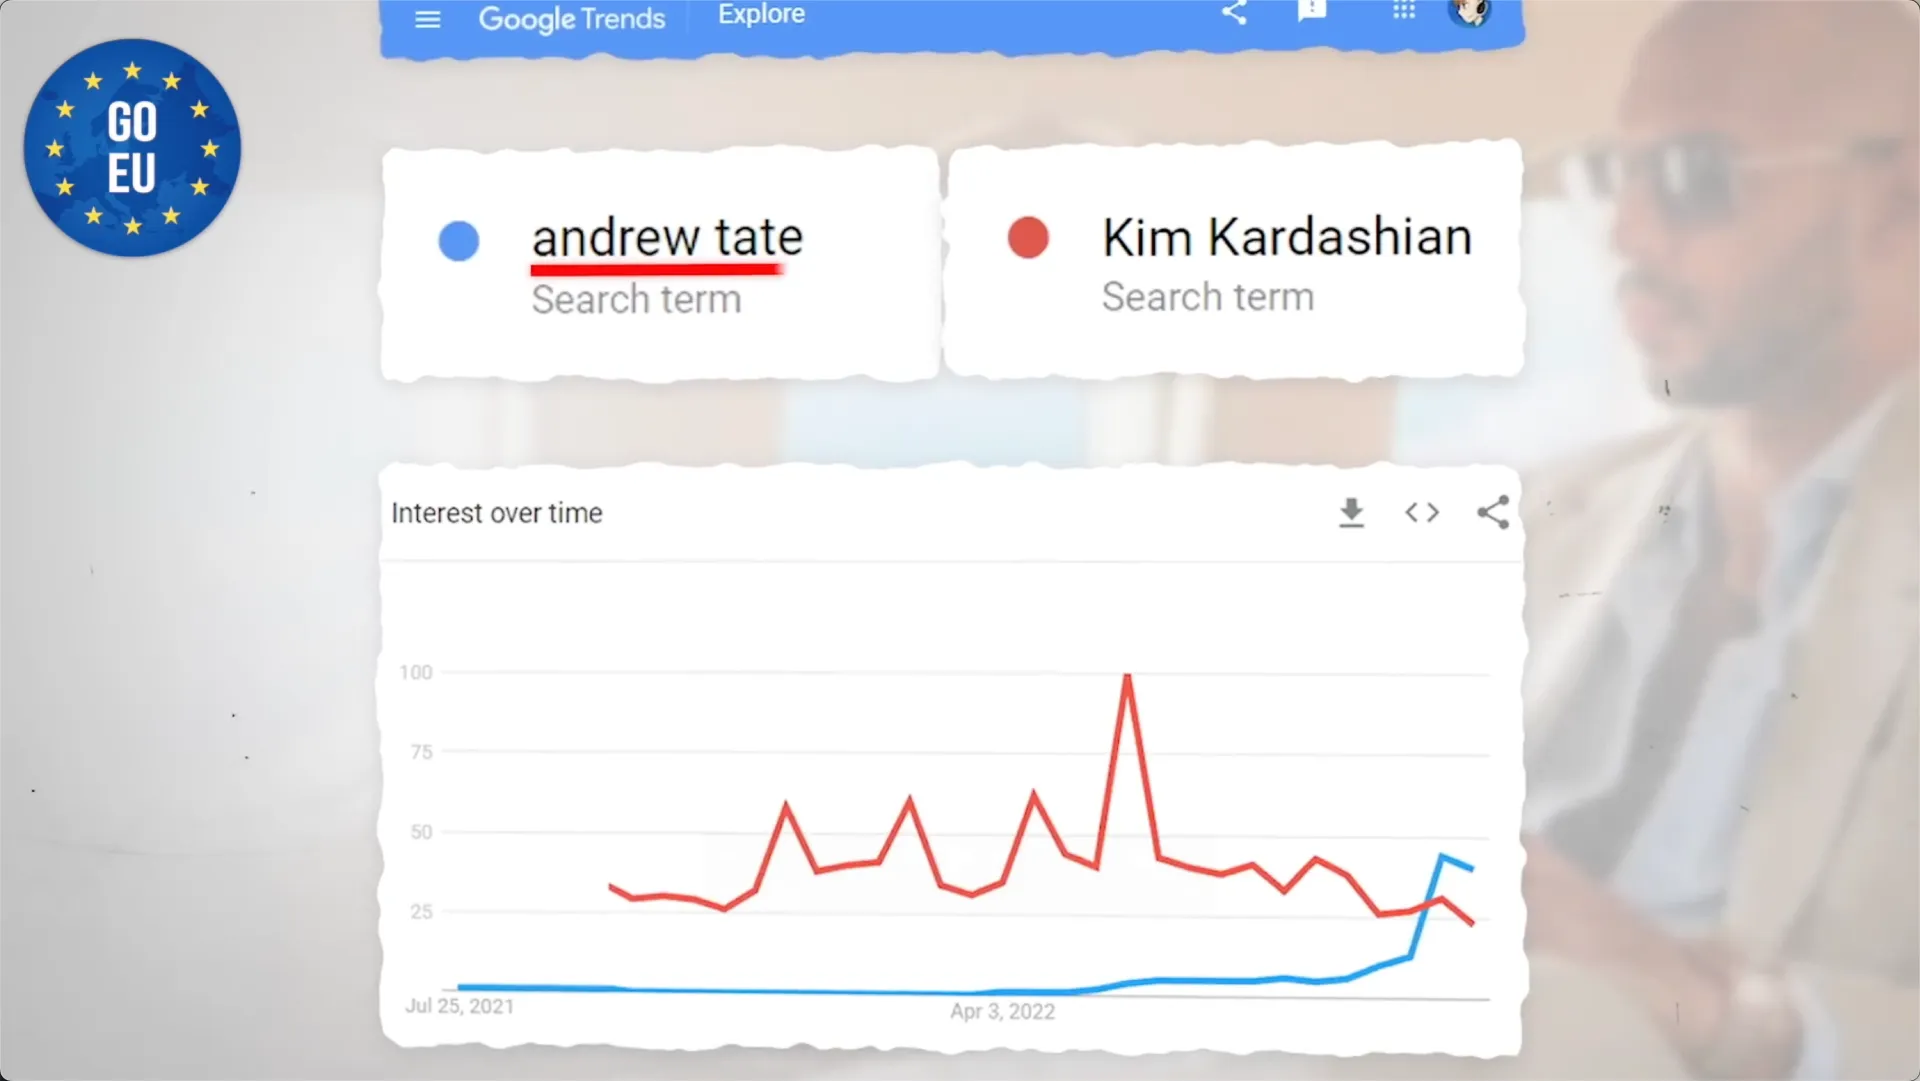Click the "Interest over time" heading
The width and height of the screenshot is (1920, 1081).
[x=497, y=513]
